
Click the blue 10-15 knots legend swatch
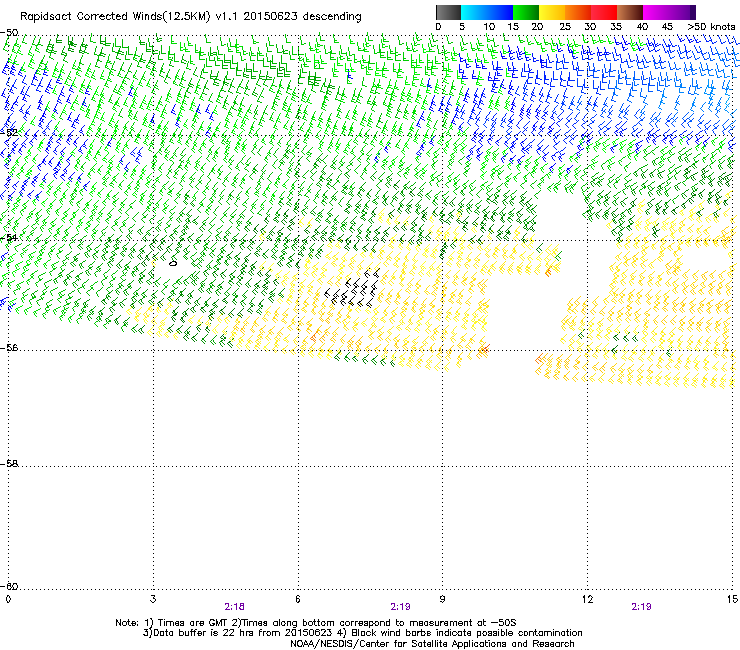(500, 12)
